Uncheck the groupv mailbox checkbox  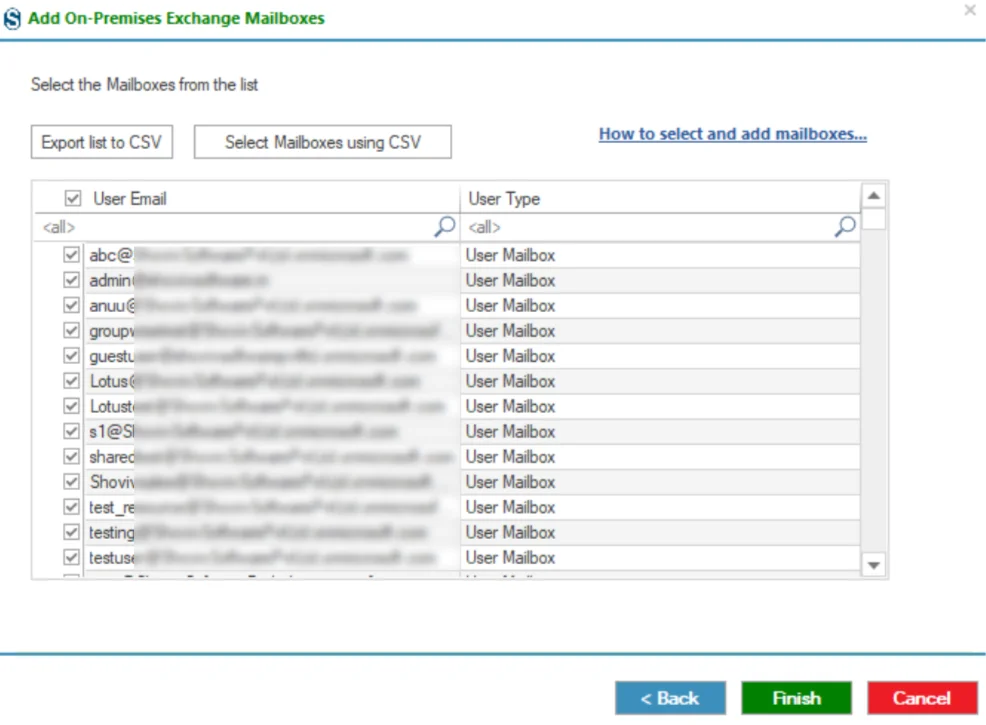pos(72,330)
